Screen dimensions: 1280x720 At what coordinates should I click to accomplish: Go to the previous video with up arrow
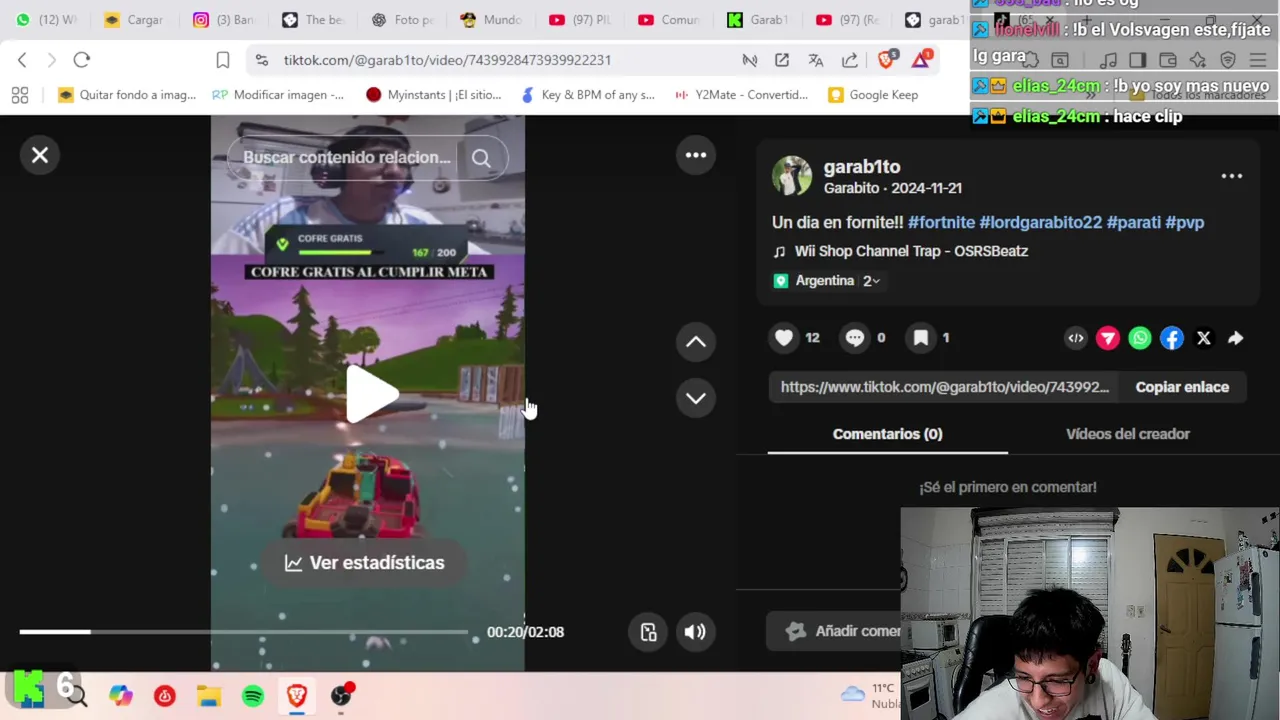click(696, 342)
